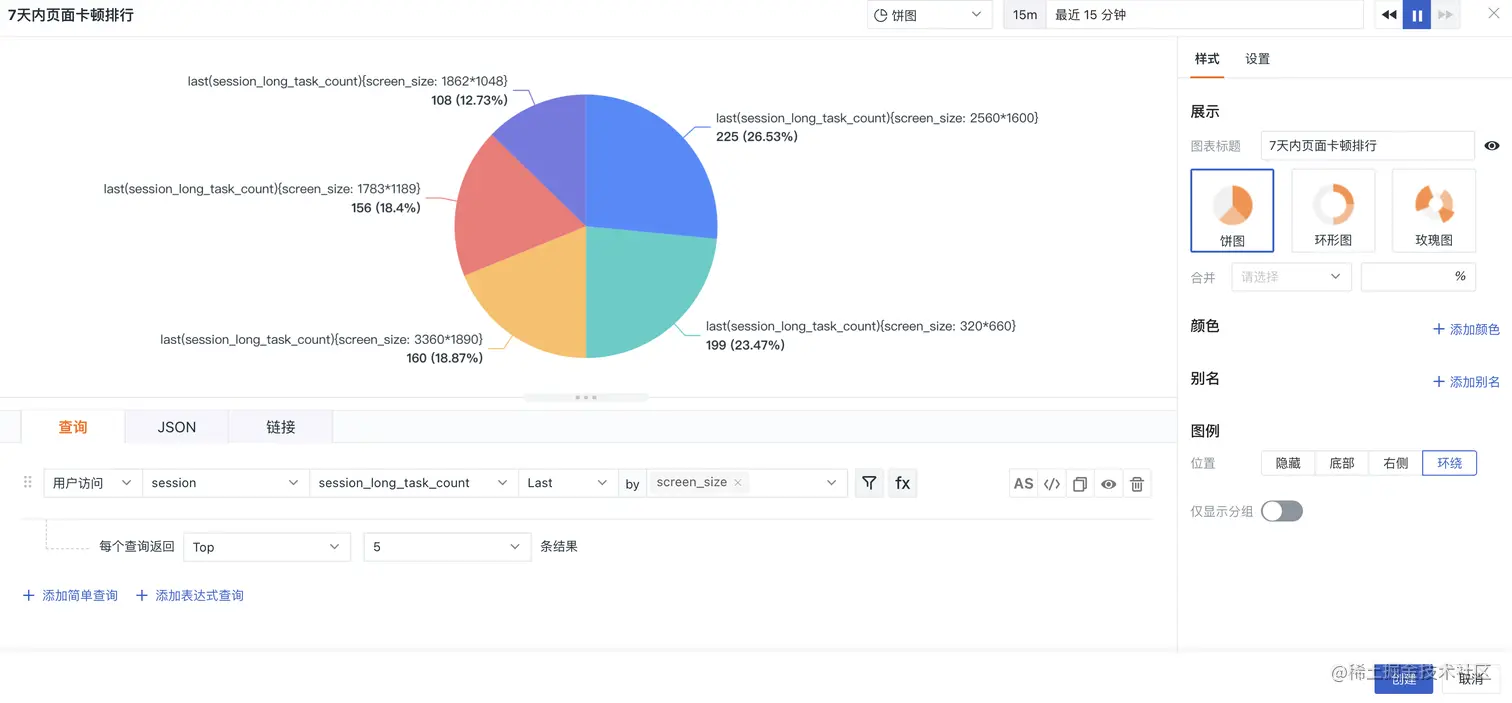
Task: Toggle chart title visibility eye icon
Action: (1492, 146)
